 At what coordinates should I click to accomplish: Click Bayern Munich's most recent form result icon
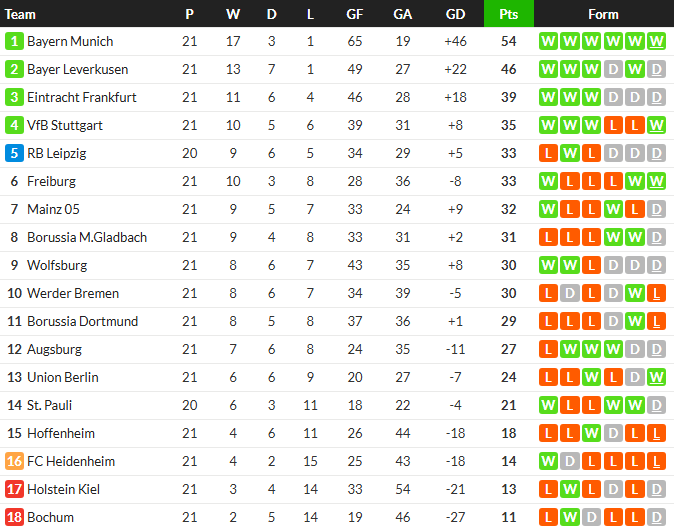click(x=656, y=42)
